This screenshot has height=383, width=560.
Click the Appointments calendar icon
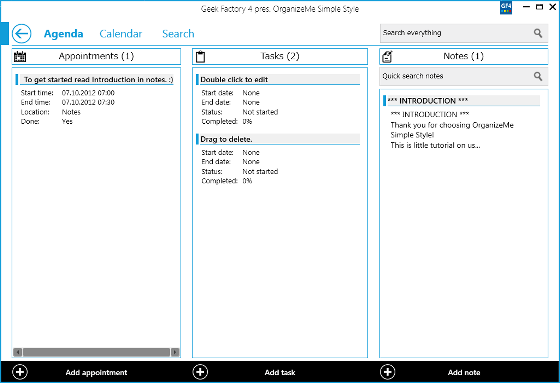20,56
